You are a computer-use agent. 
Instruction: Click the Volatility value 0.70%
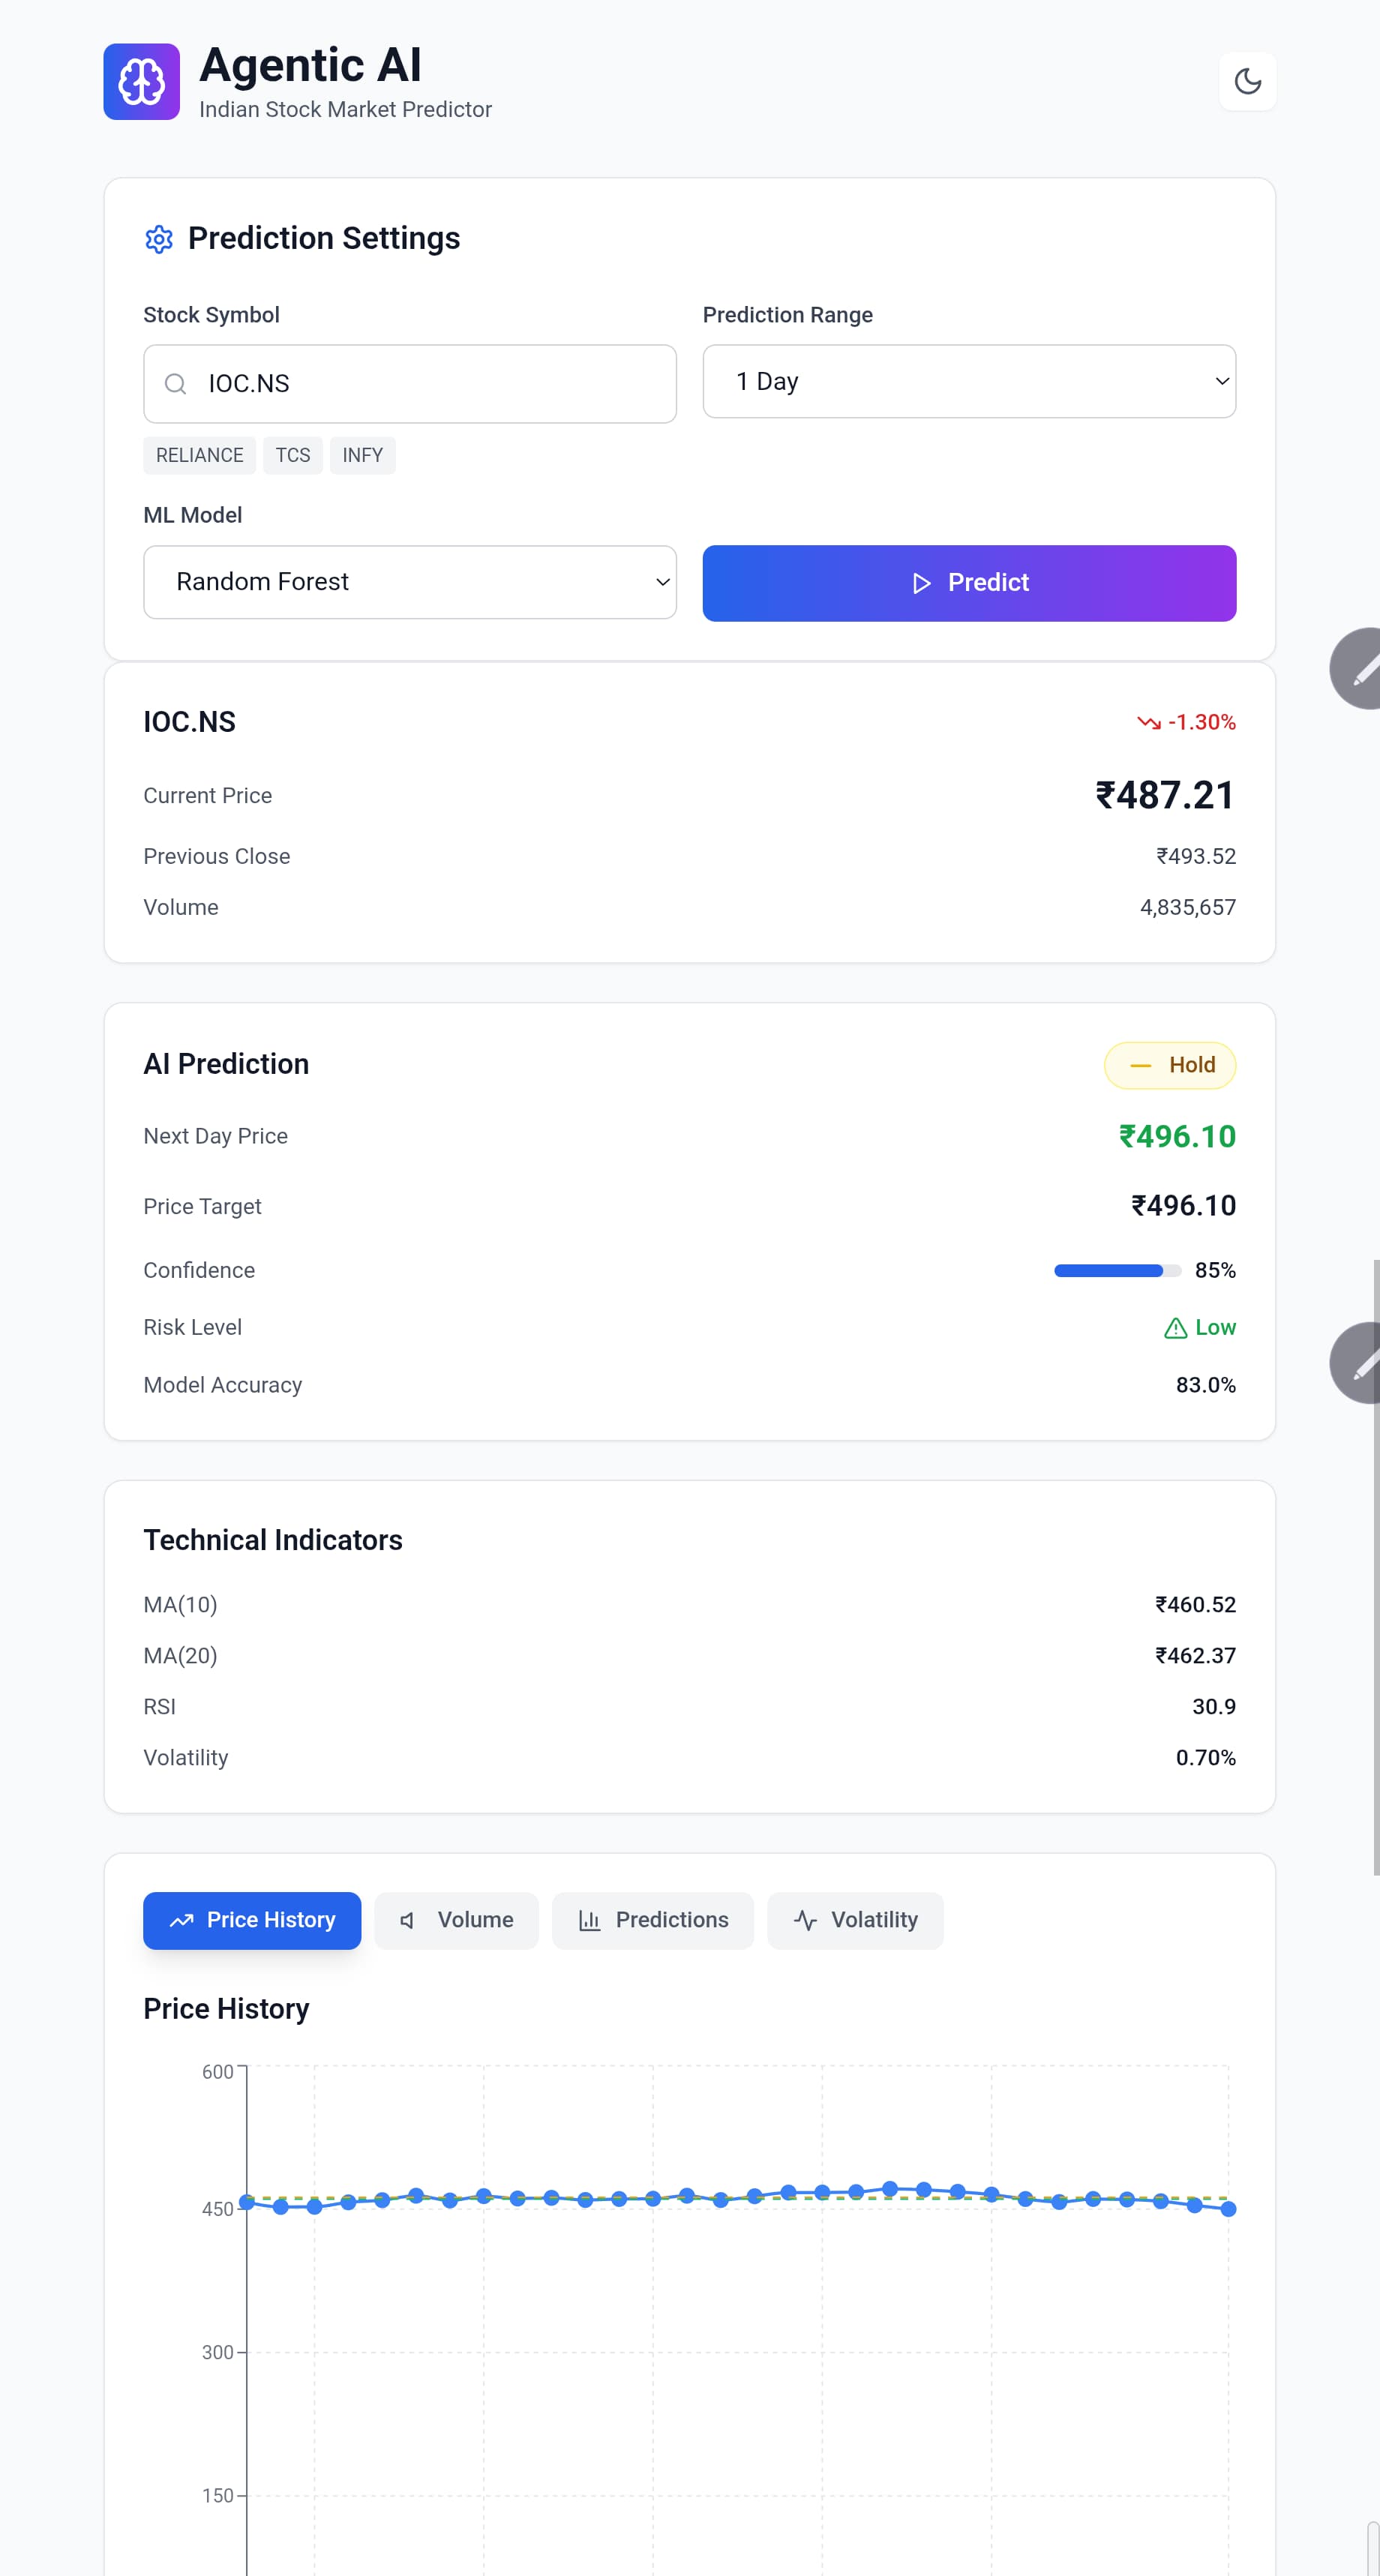click(x=1206, y=1758)
